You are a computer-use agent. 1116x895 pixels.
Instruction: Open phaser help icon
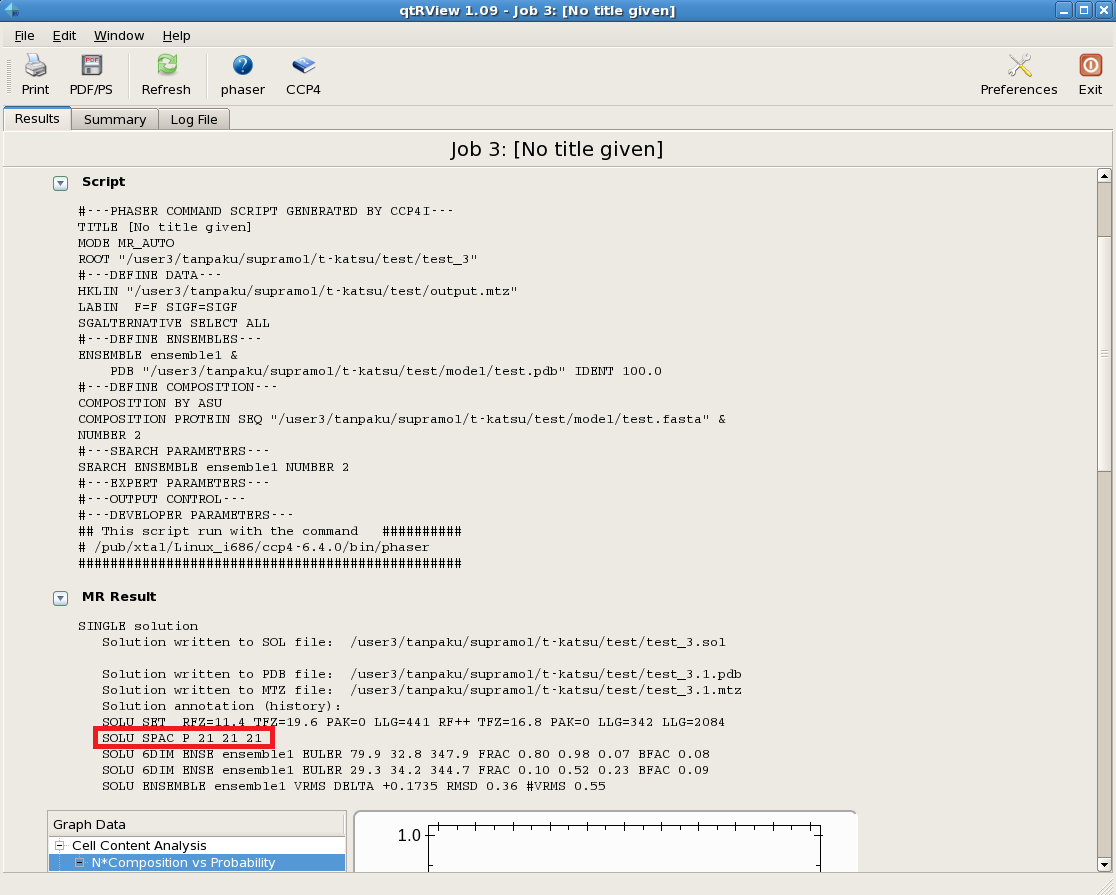click(x=242, y=66)
